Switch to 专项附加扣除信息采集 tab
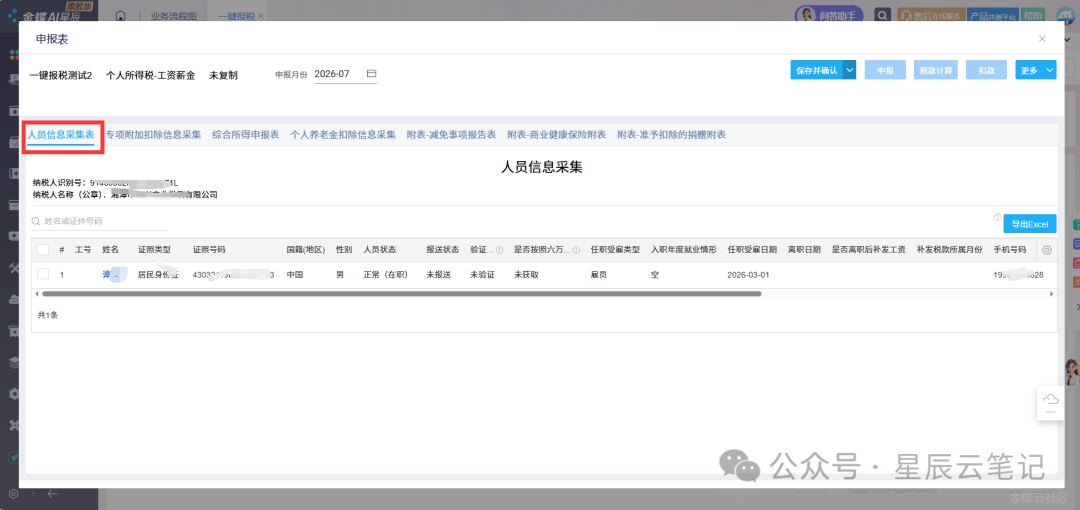 tap(153, 134)
